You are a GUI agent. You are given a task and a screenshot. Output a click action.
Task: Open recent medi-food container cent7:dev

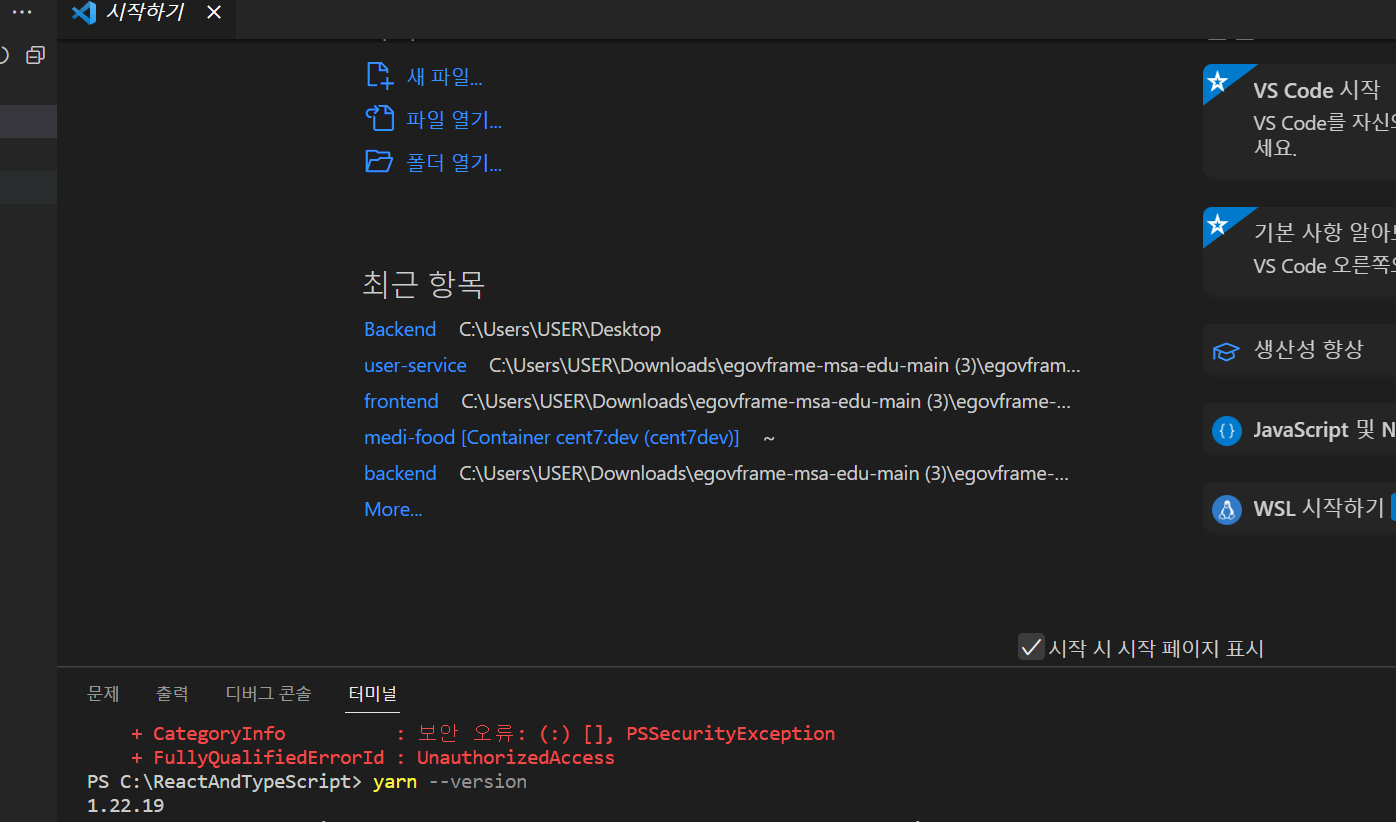(x=552, y=437)
